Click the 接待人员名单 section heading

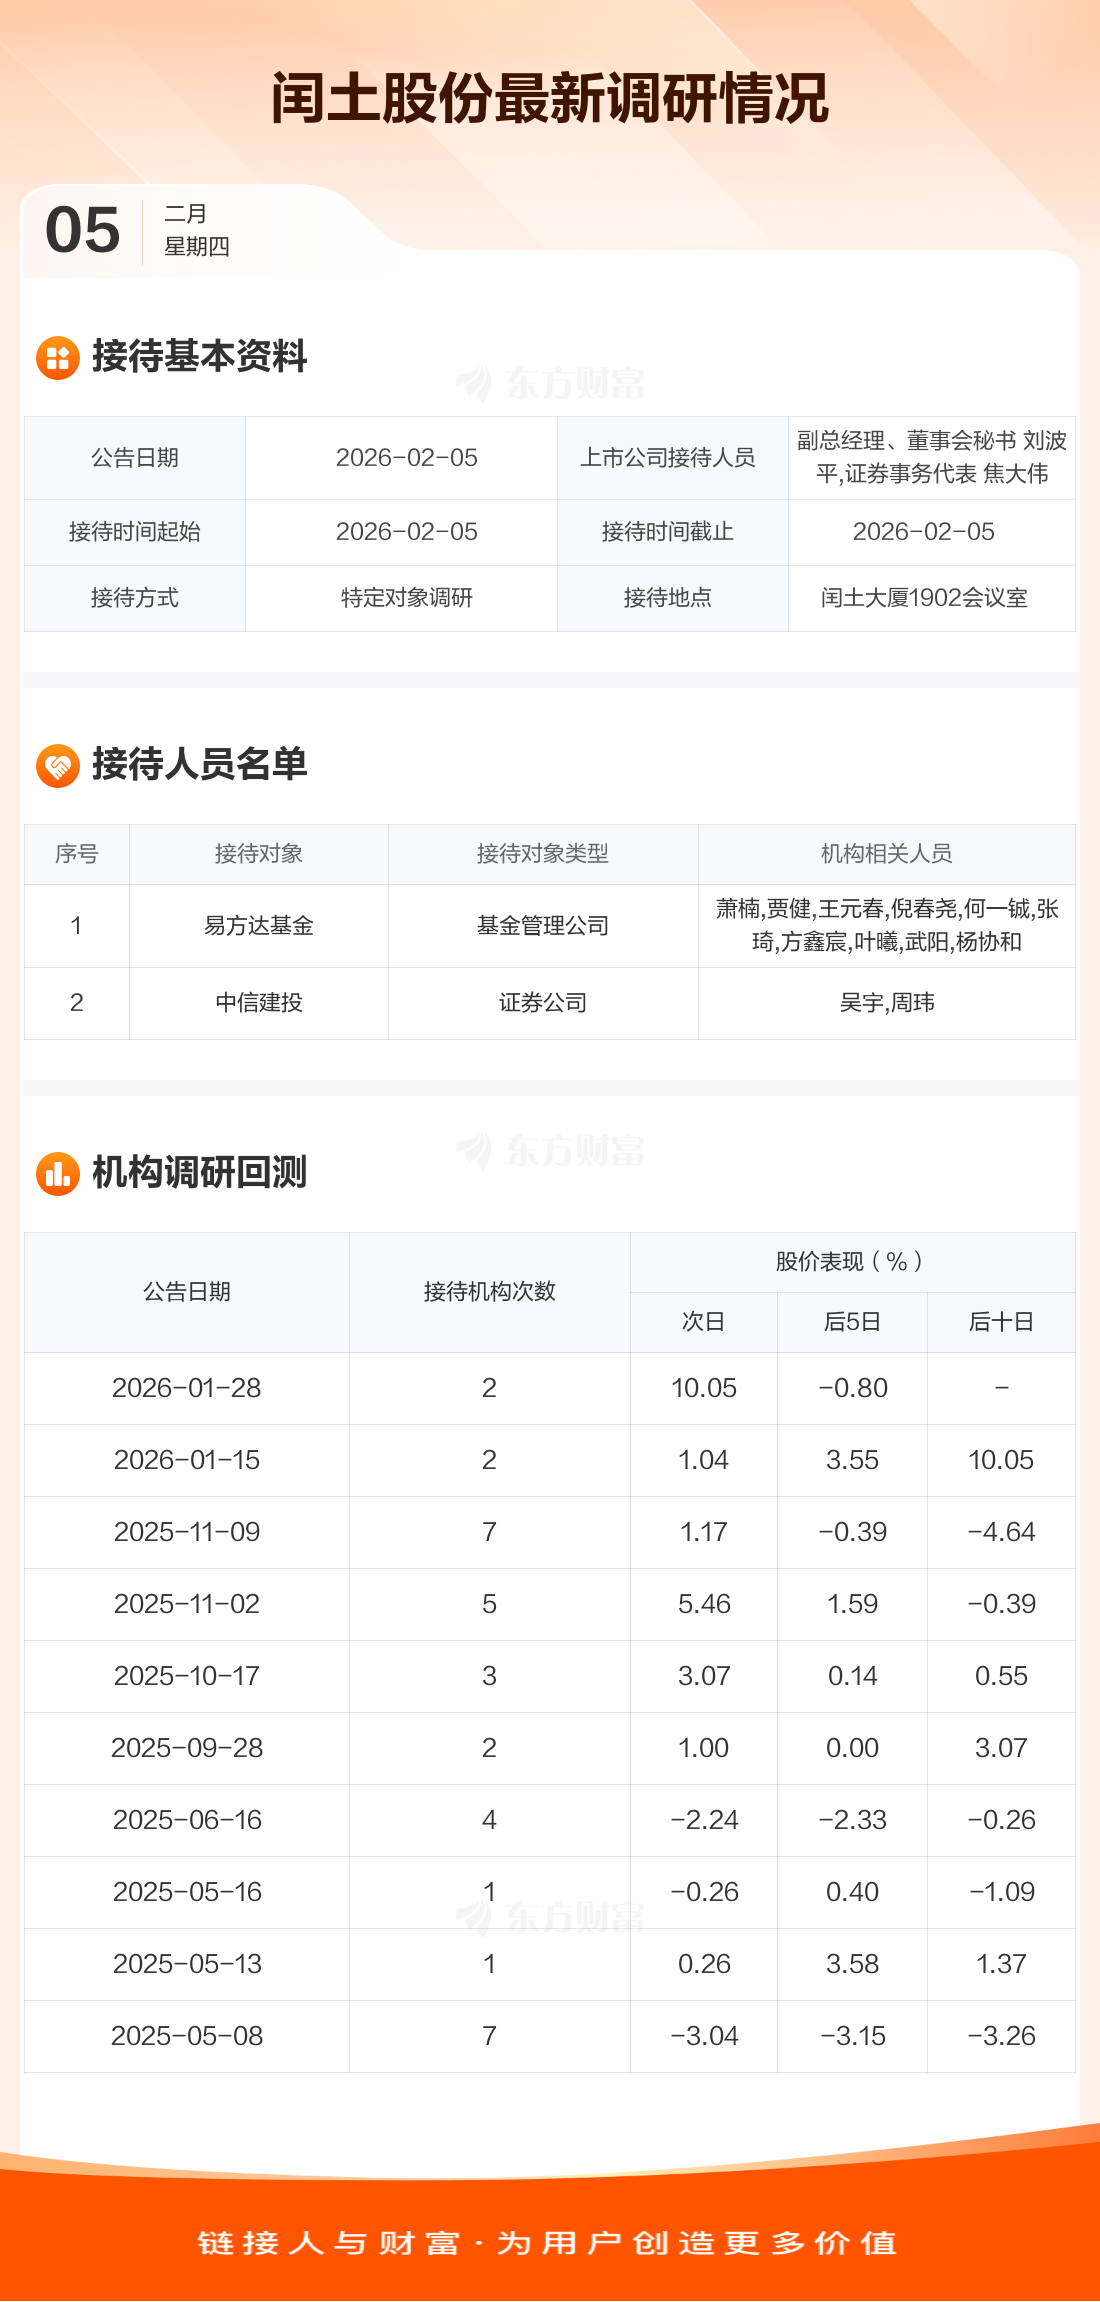click(199, 765)
